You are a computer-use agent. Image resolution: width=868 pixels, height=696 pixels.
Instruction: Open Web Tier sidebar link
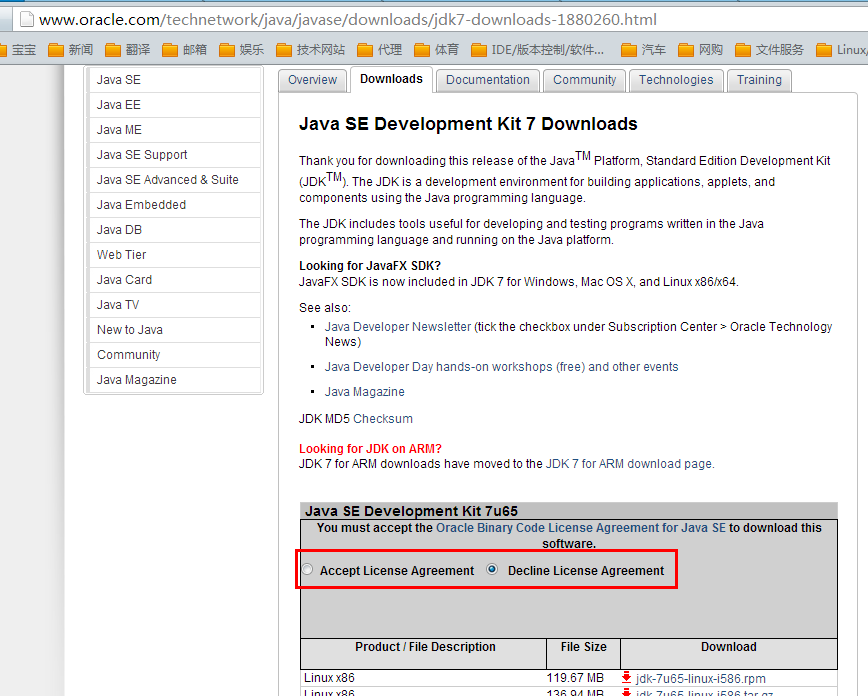tap(174, 255)
